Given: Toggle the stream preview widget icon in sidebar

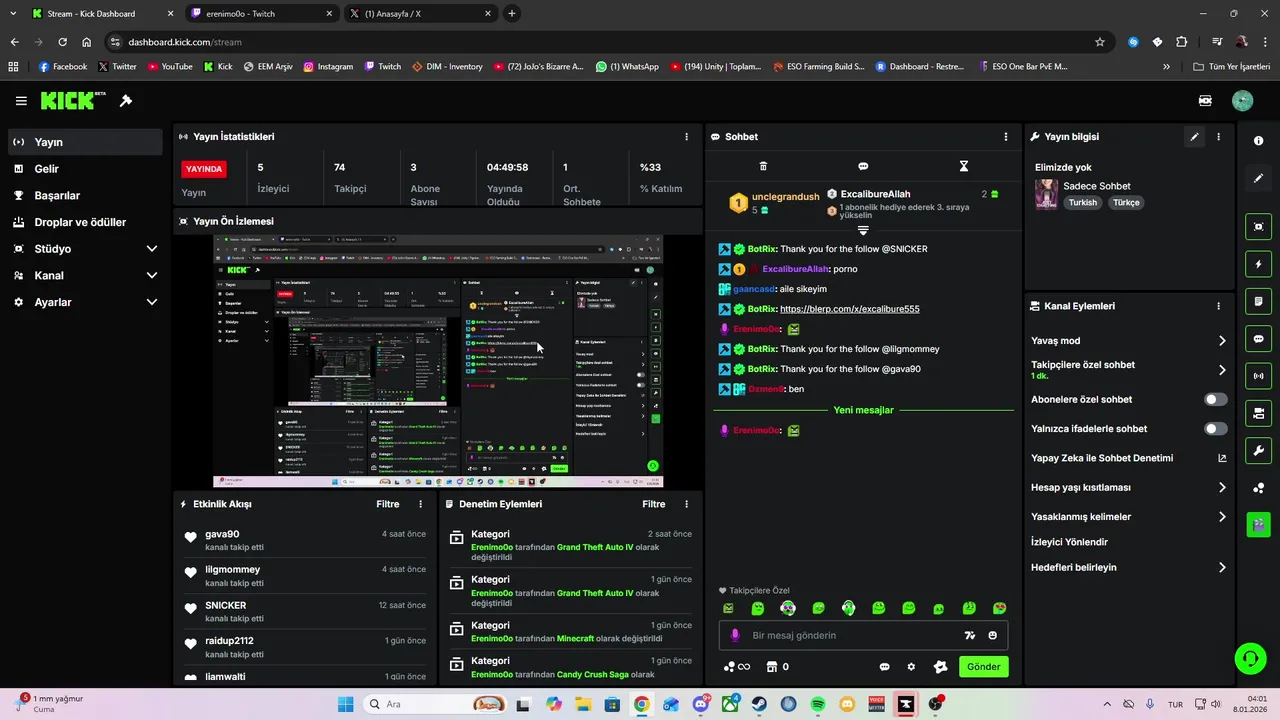Looking at the screenshot, I should click(1258, 227).
